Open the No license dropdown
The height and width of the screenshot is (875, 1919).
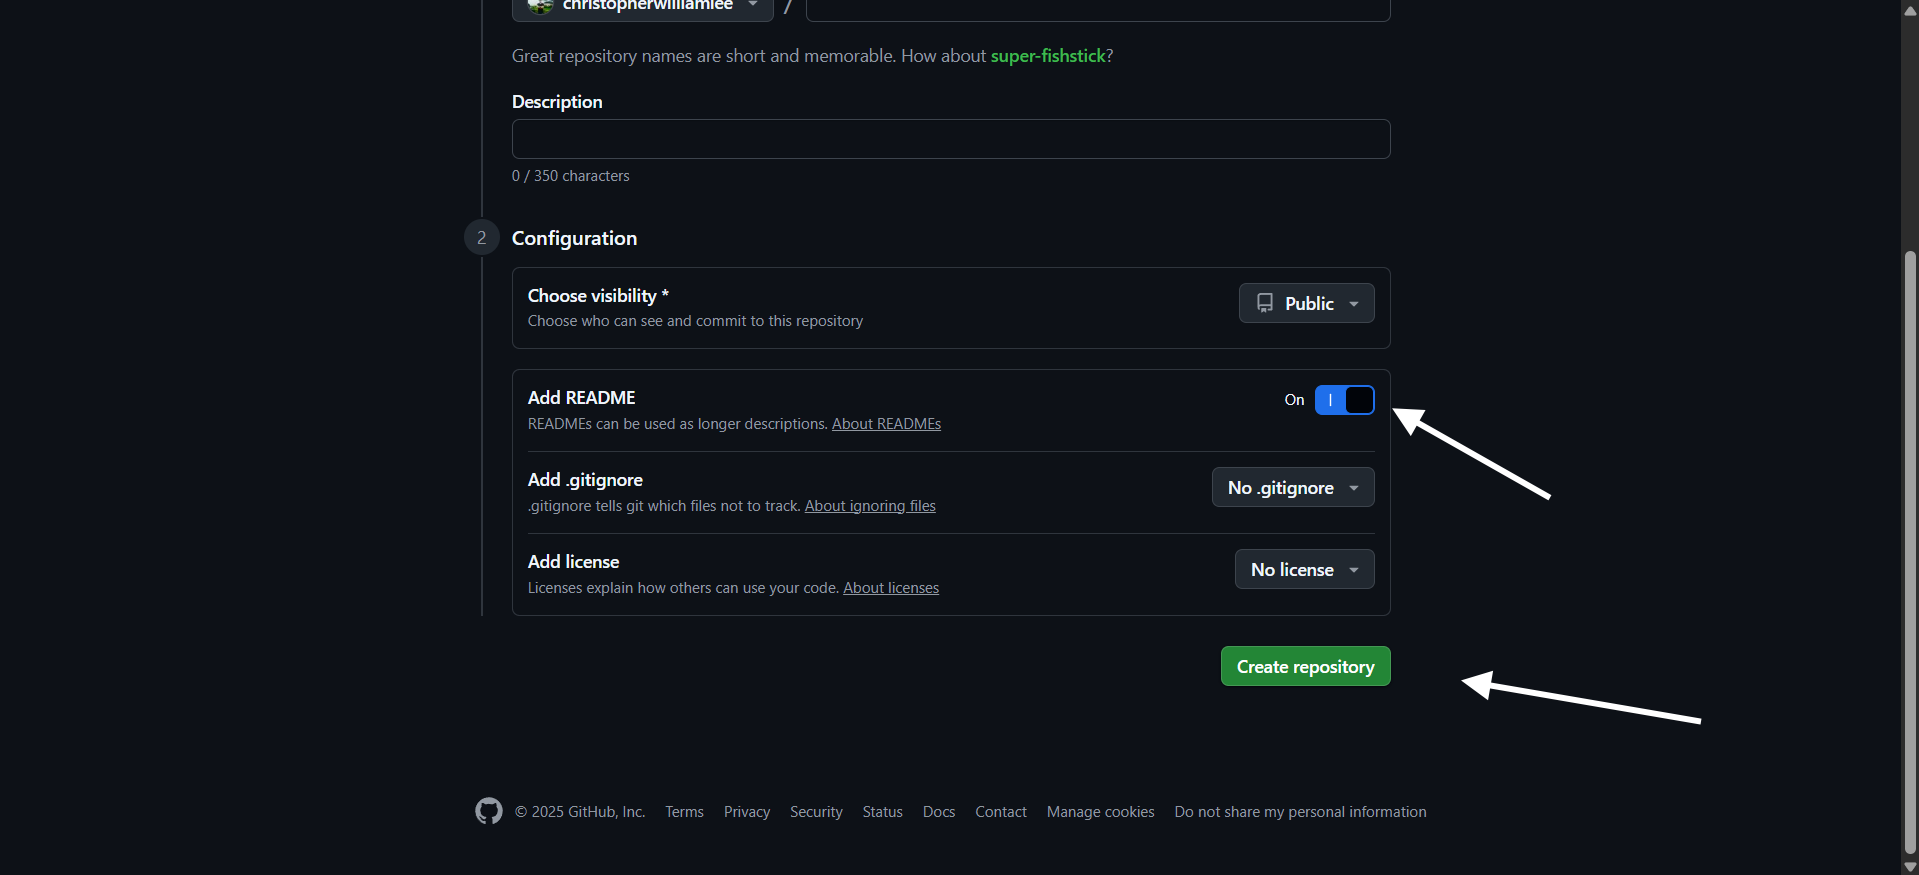click(x=1304, y=570)
